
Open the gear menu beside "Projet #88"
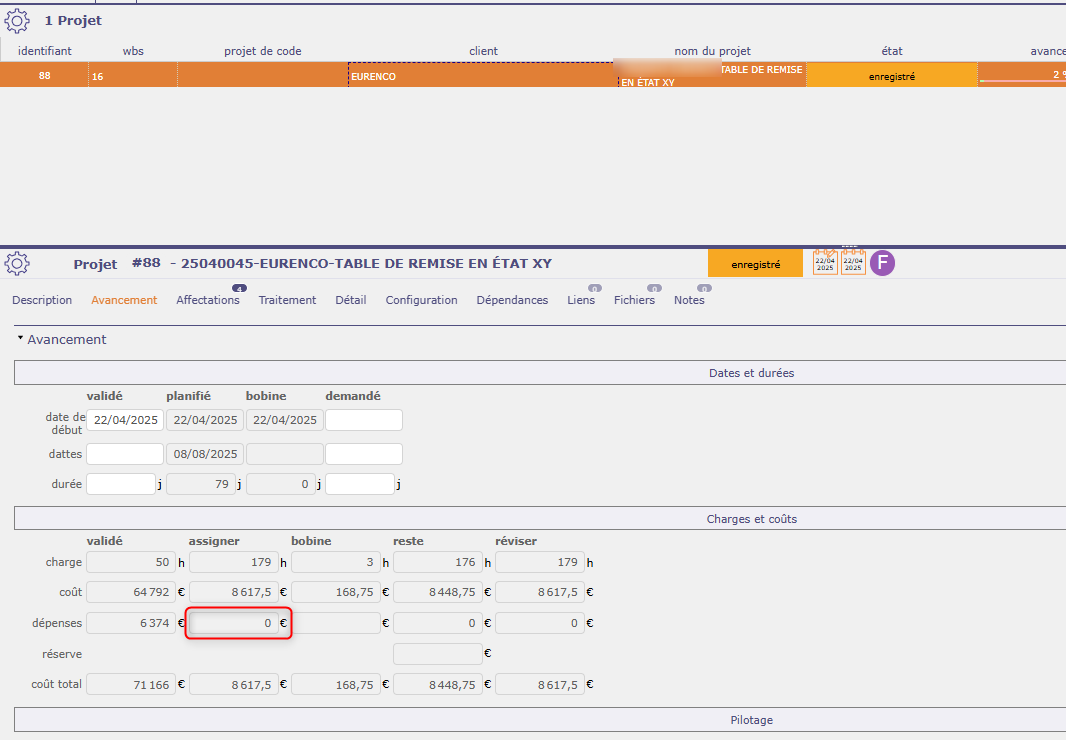coord(17,264)
